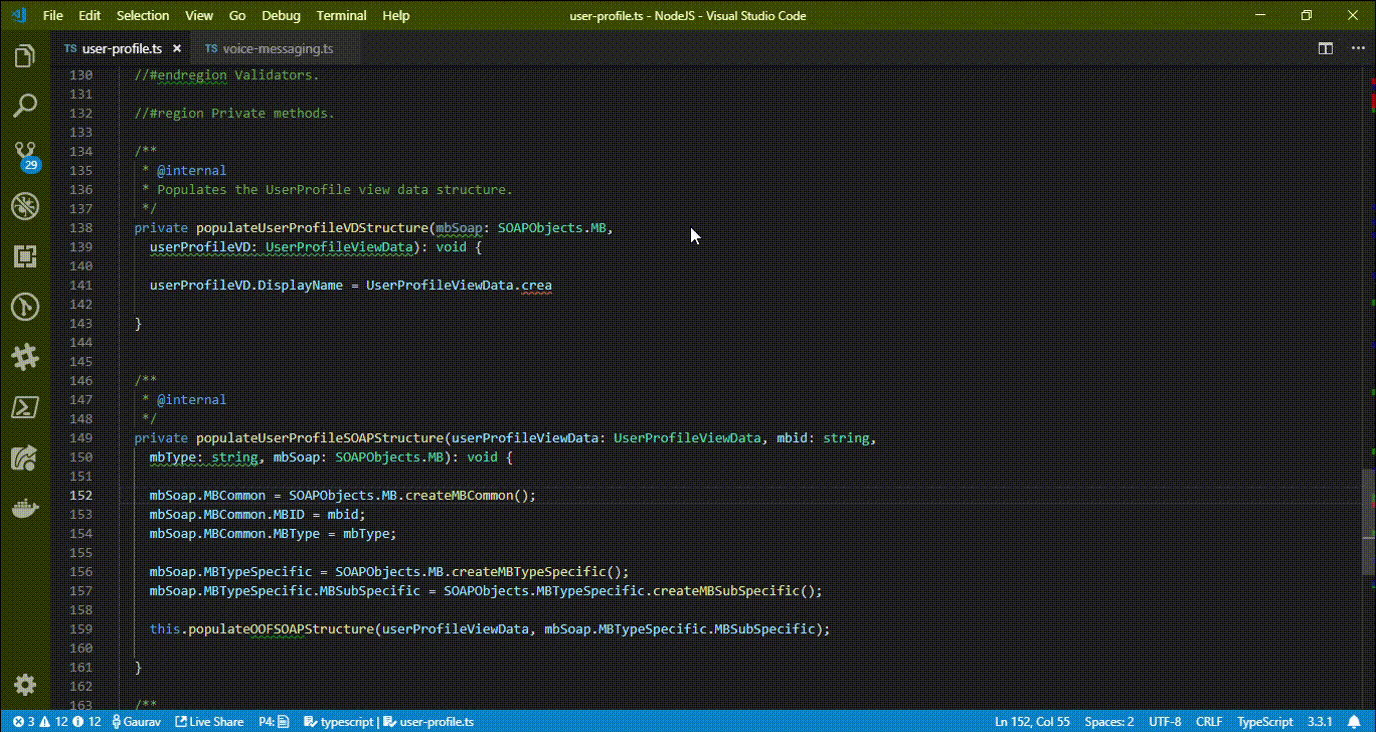The image size is (1376, 732).
Task: Click the '//#endregion Validators.' comment
Action: (x=226, y=75)
